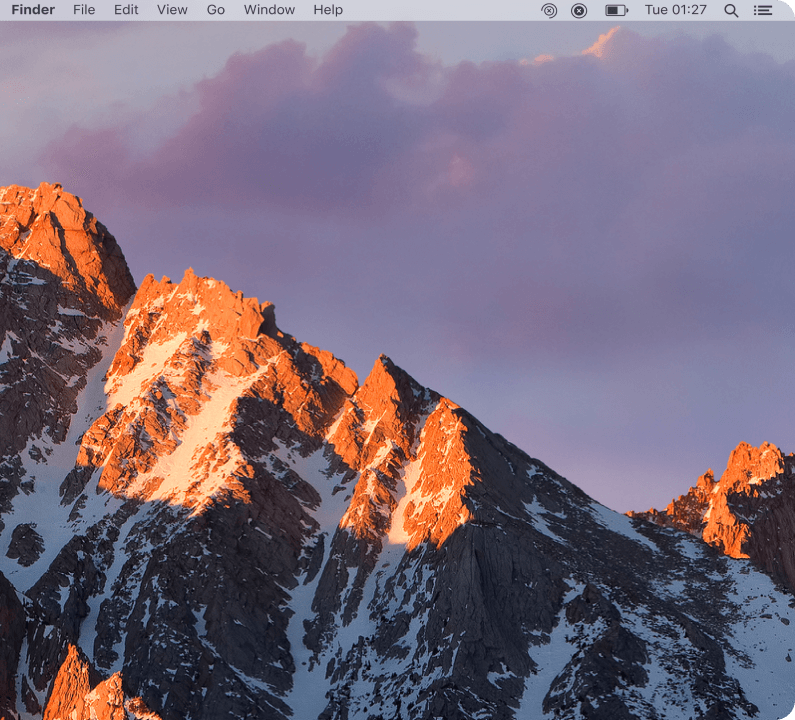
Task: Expand the Edit menu
Action: click(x=126, y=10)
